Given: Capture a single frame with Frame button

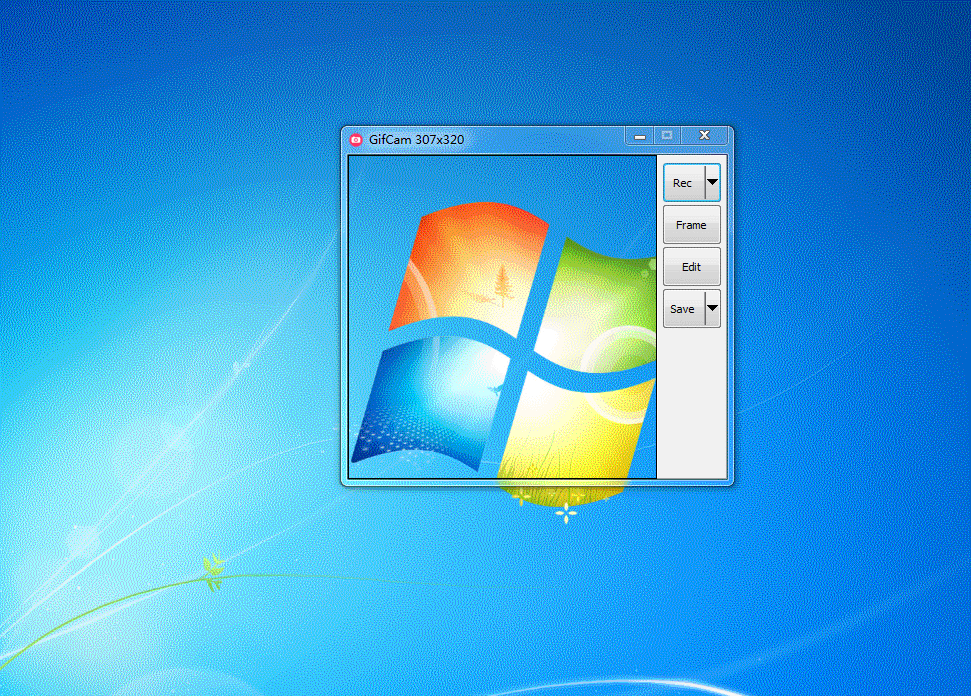Looking at the screenshot, I should coord(692,225).
